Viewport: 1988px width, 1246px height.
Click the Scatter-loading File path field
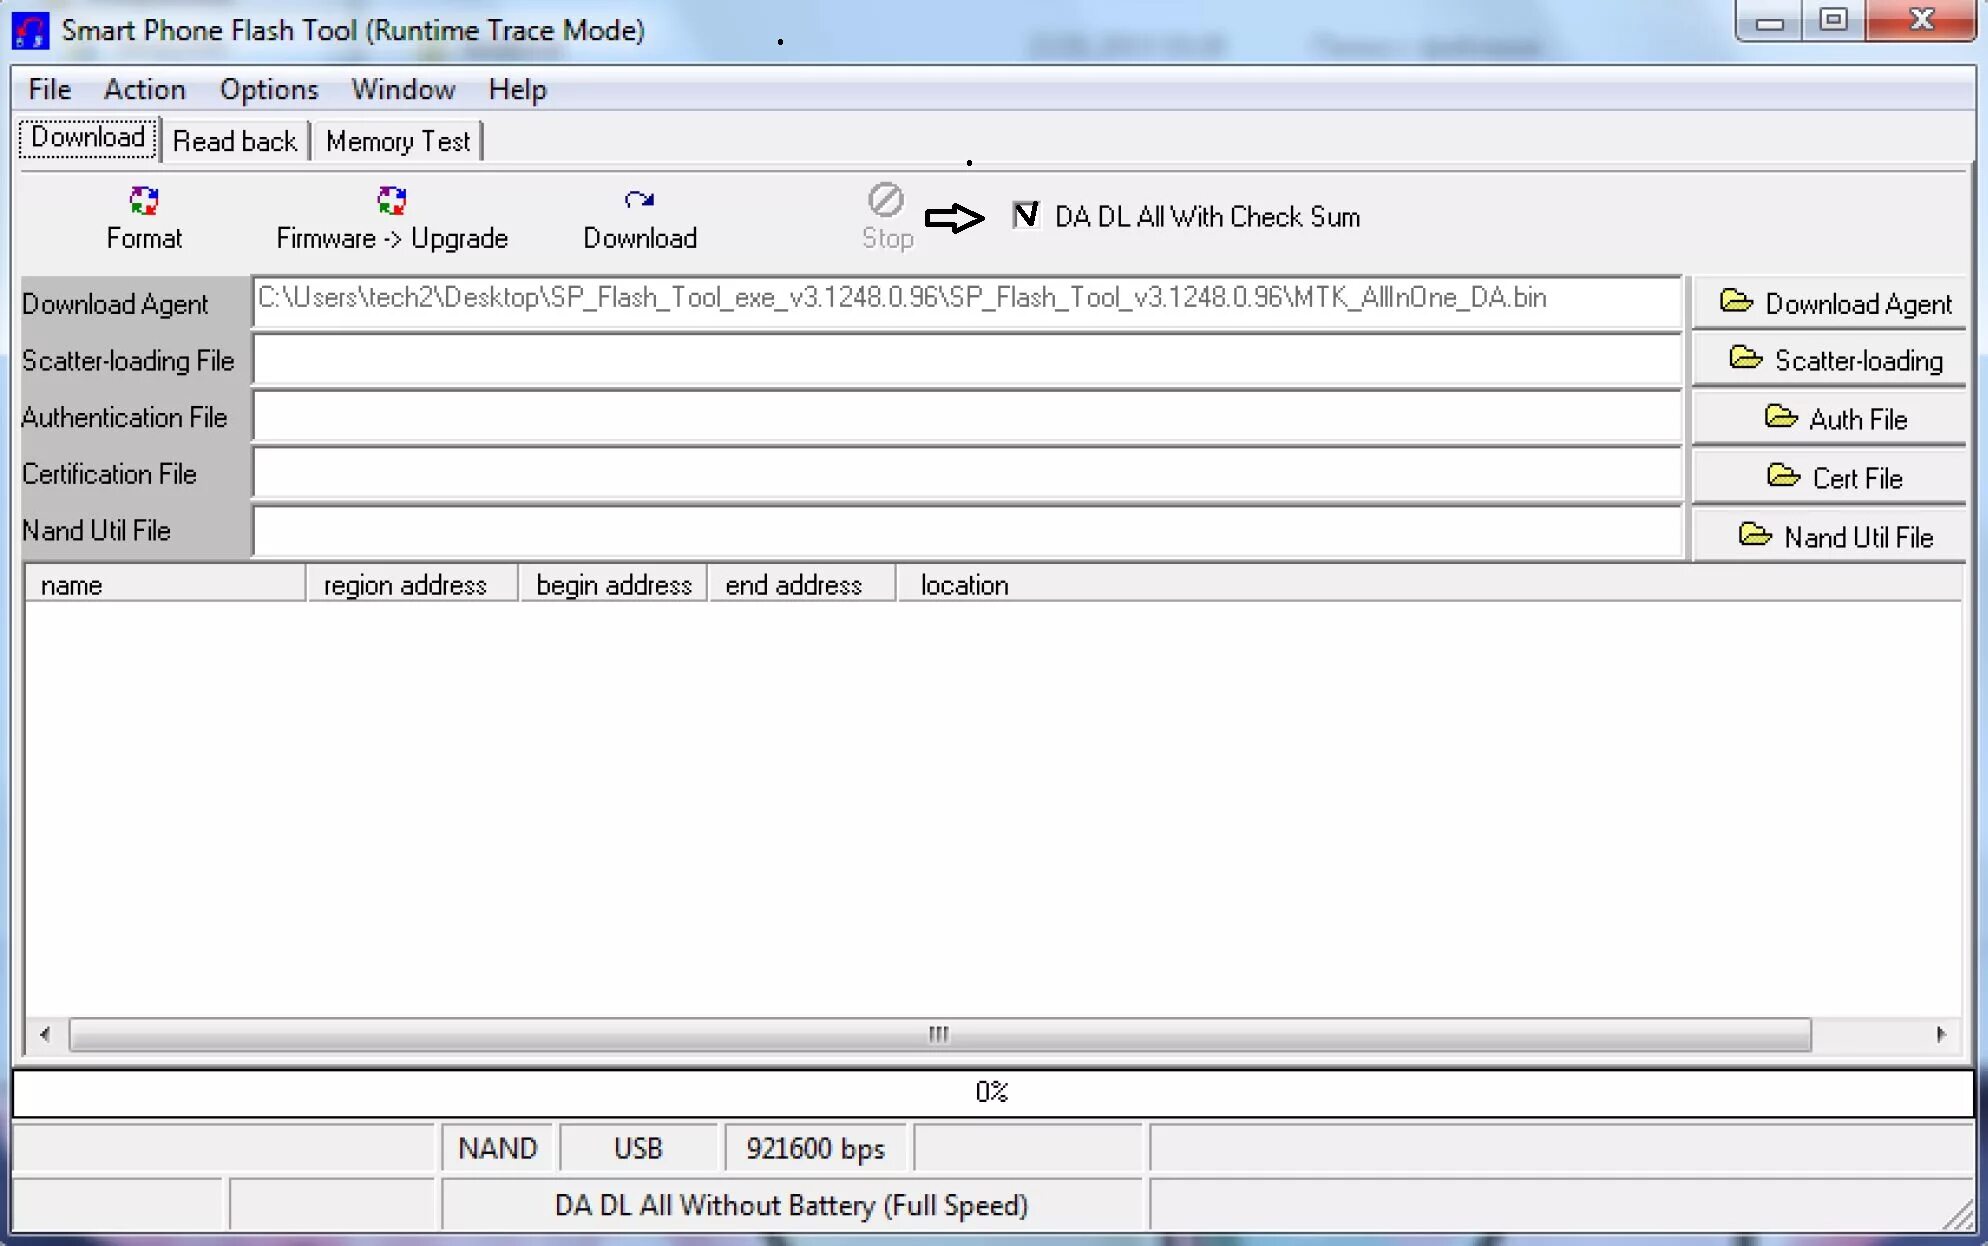coord(965,360)
